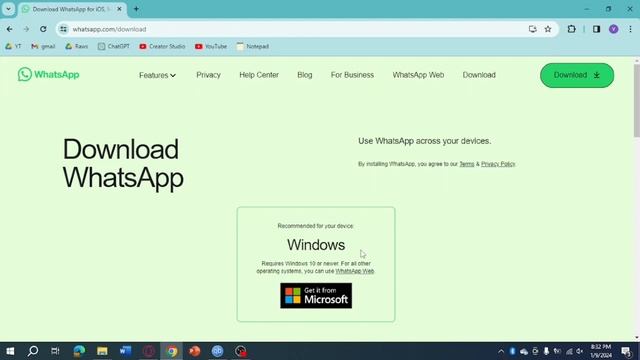Open the notification center icon
640x360 pixels.
(626, 351)
